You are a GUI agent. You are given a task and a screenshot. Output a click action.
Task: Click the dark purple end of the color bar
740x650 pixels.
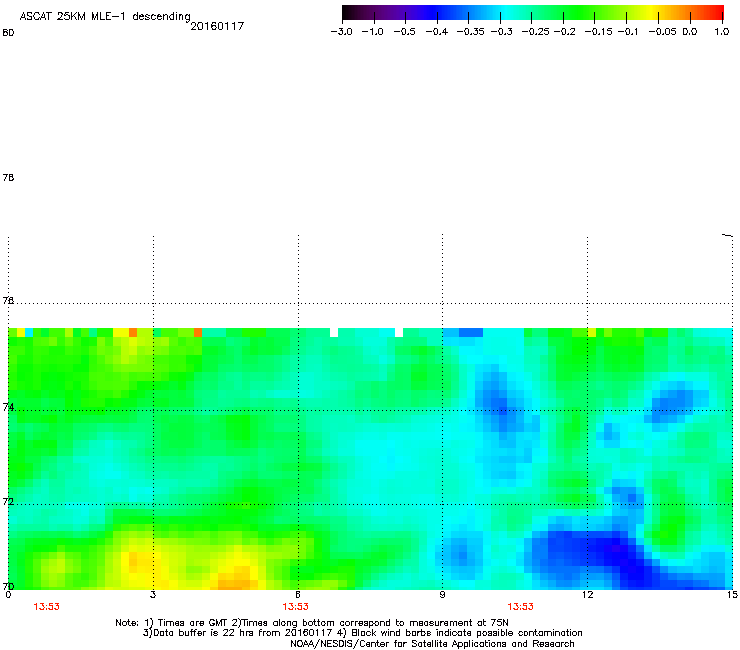(352, 13)
